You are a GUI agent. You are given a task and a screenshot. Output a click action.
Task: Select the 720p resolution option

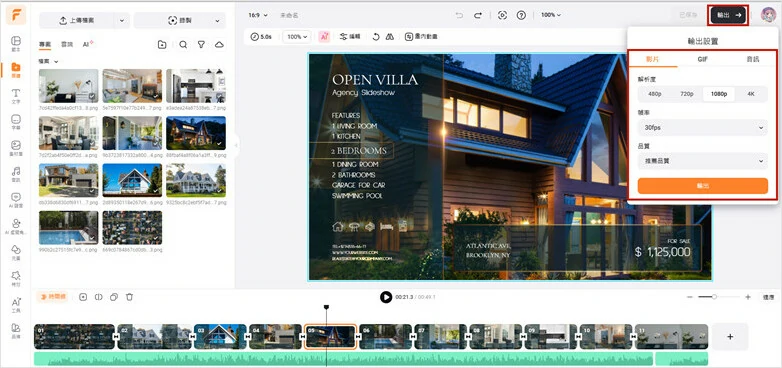point(687,94)
